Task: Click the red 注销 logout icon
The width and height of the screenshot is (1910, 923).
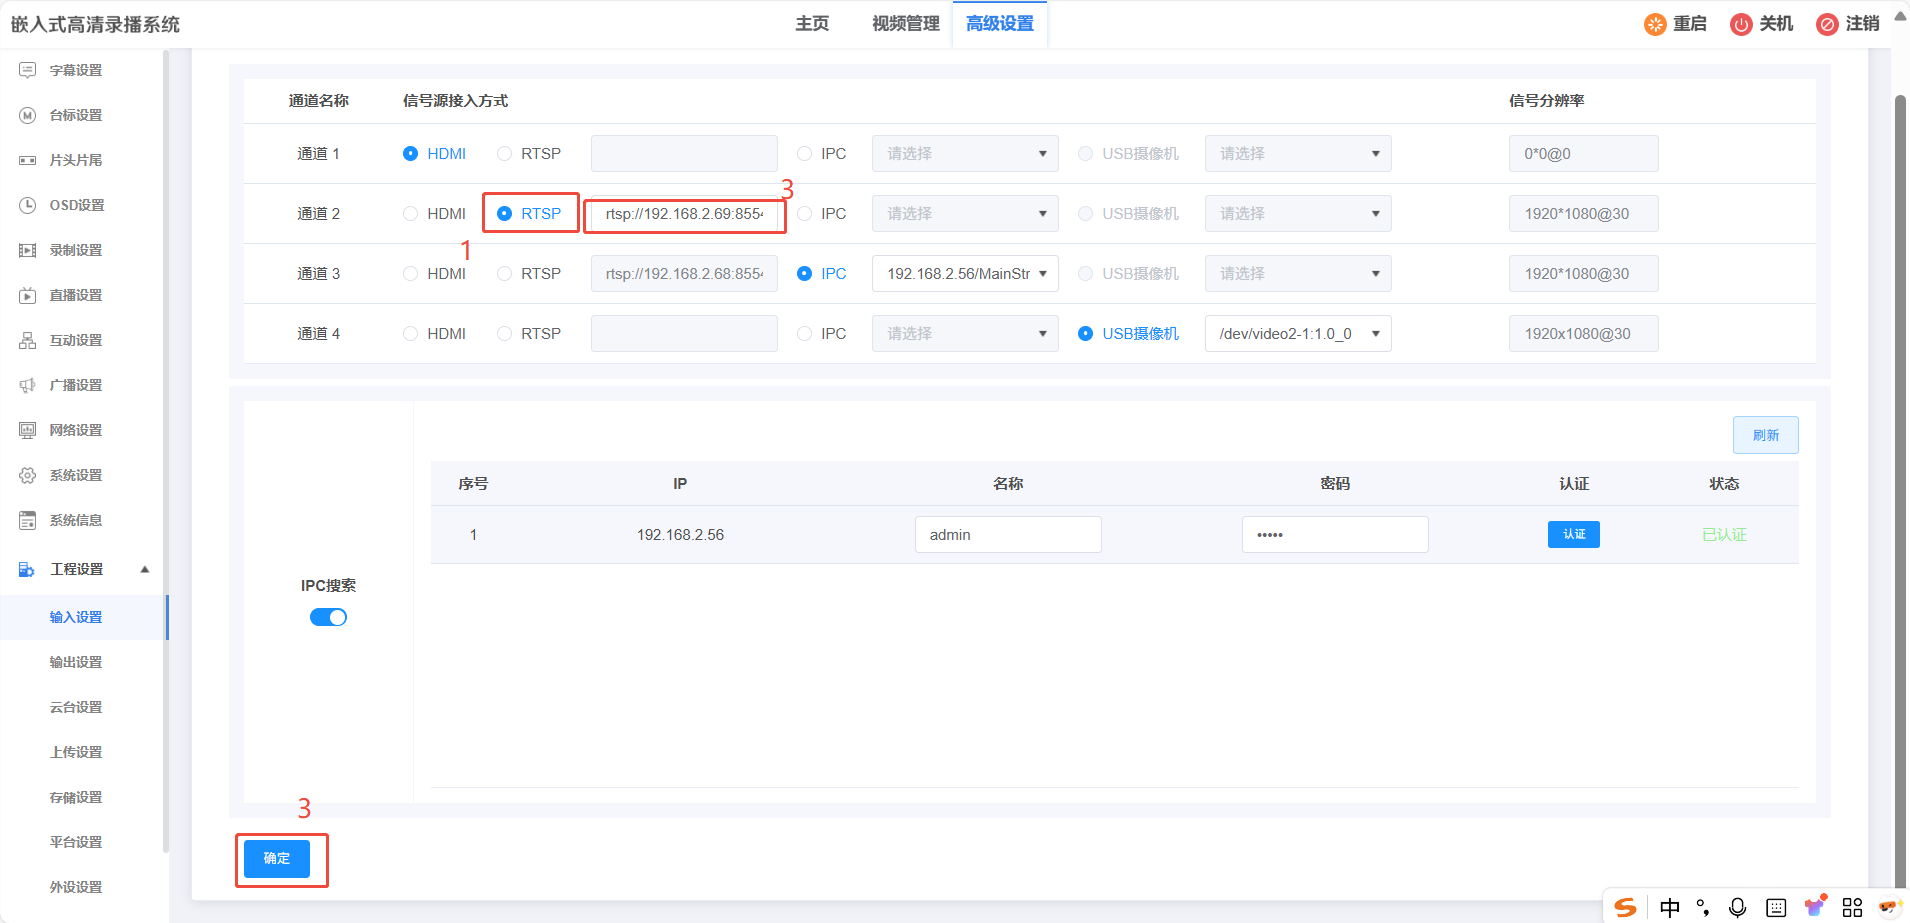Action: tap(1827, 24)
